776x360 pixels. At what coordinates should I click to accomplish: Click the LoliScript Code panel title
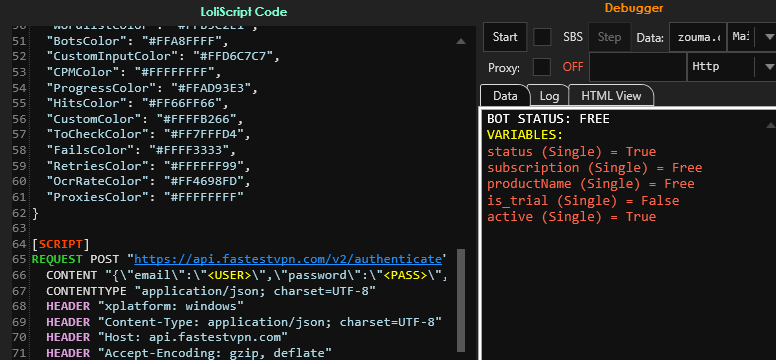click(243, 11)
